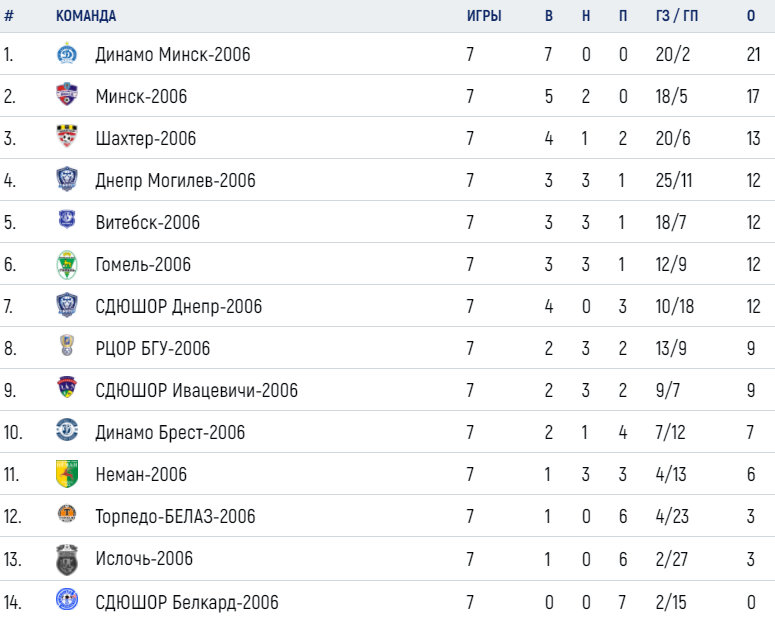
Task: Click the Минск-2006 crest icon
Action: [x=67, y=94]
